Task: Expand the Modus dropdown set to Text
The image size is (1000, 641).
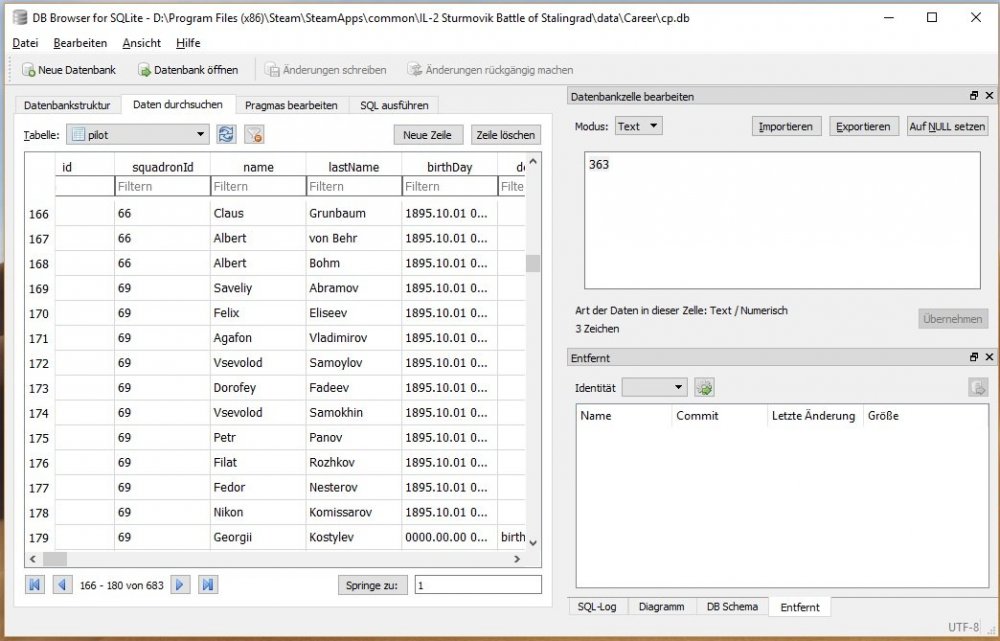Action: click(x=638, y=126)
